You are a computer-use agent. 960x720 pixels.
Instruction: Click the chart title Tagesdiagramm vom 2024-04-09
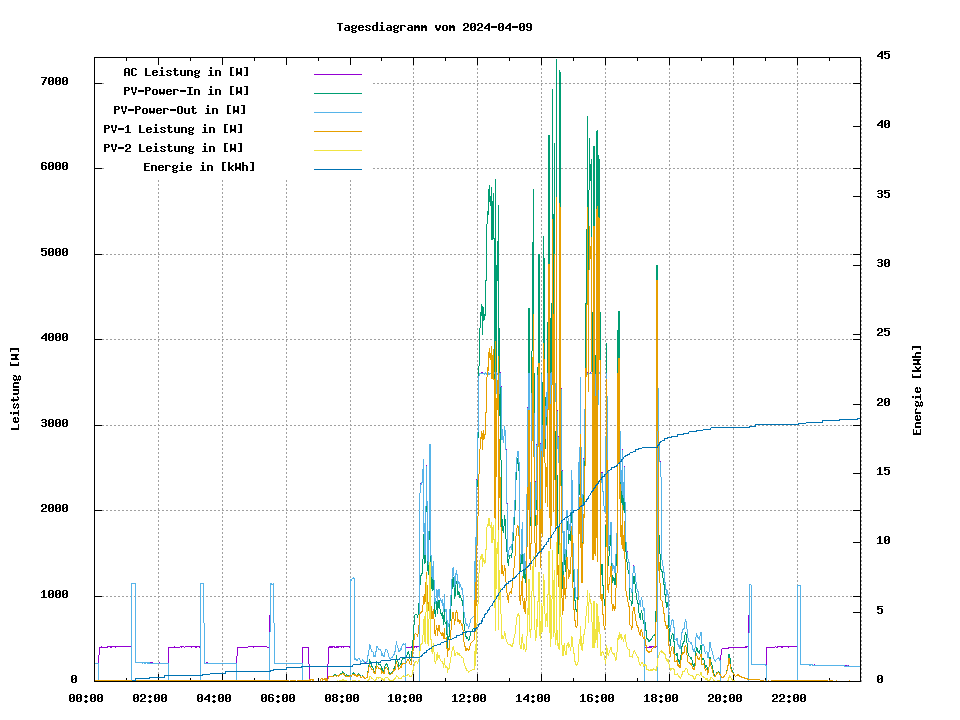pyautogui.click(x=434, y=27)
